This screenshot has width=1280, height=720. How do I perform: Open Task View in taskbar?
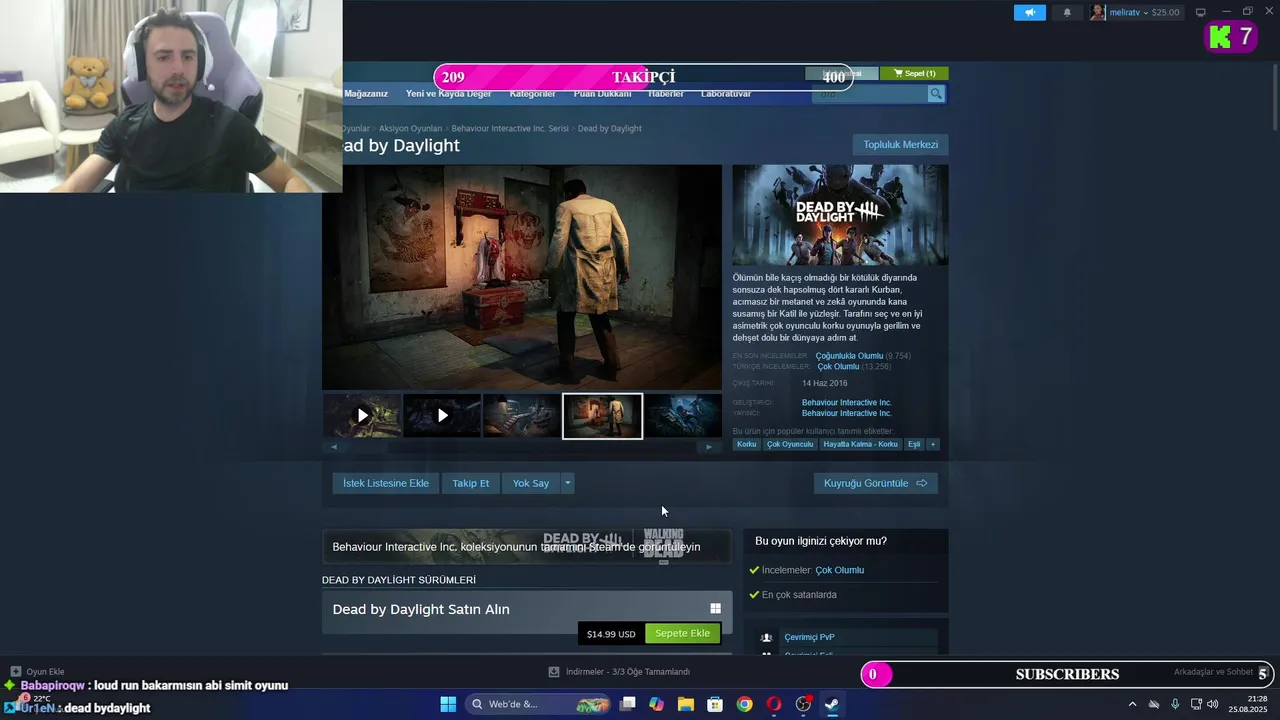pos(627,704)
